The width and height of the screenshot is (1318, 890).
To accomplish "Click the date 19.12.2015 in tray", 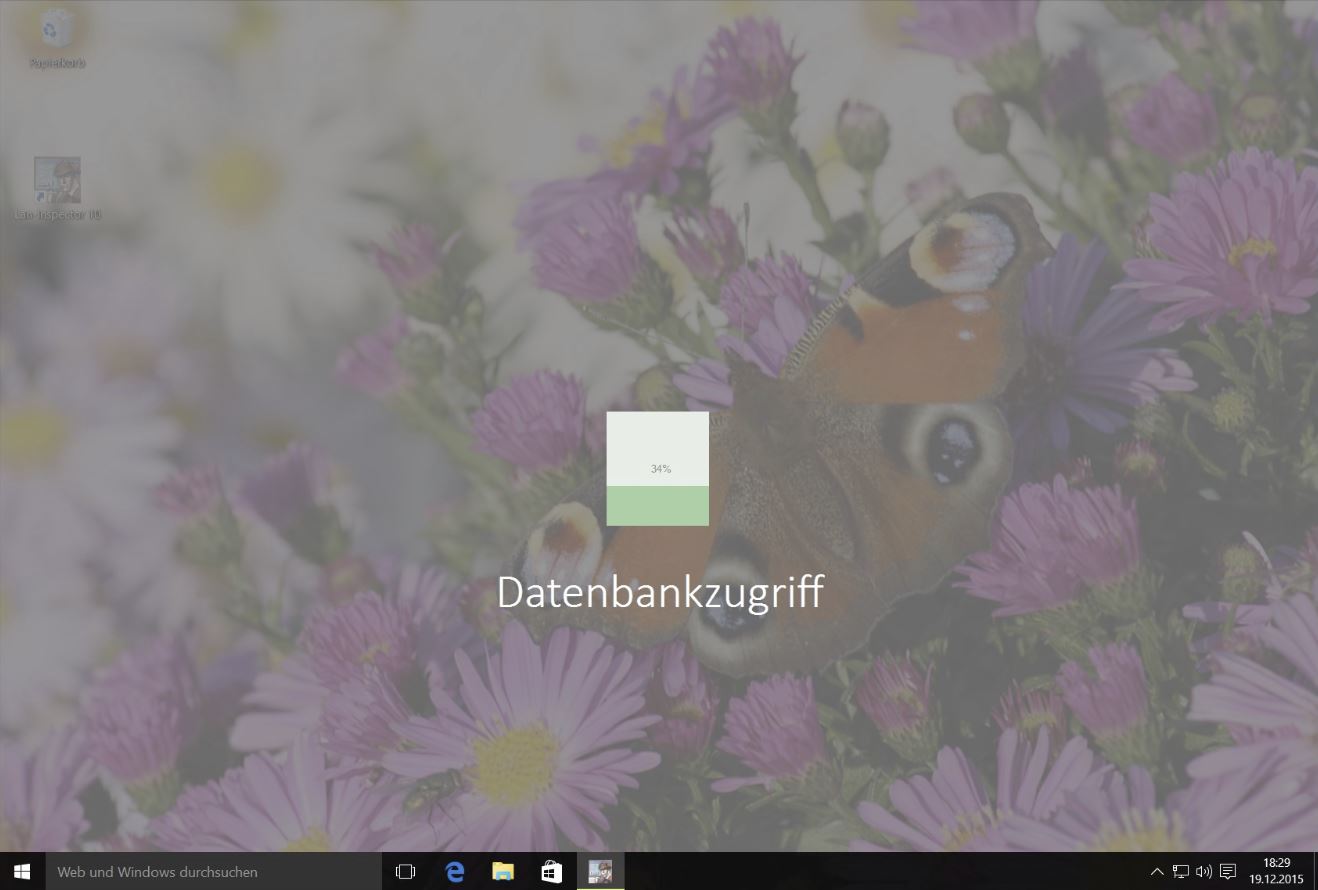I will [1275, 877].
